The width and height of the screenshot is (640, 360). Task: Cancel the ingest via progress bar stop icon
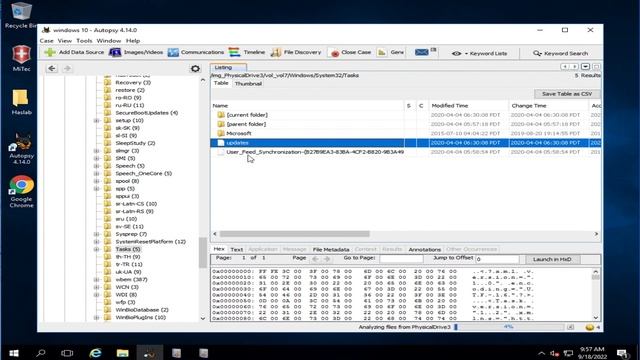[570, 327]
